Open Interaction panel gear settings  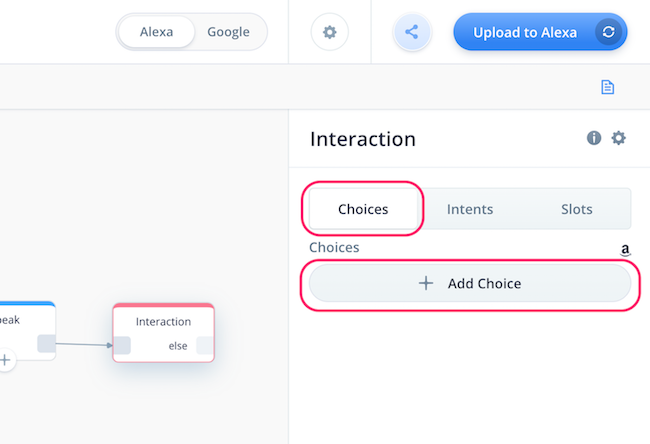pos(618,138)
